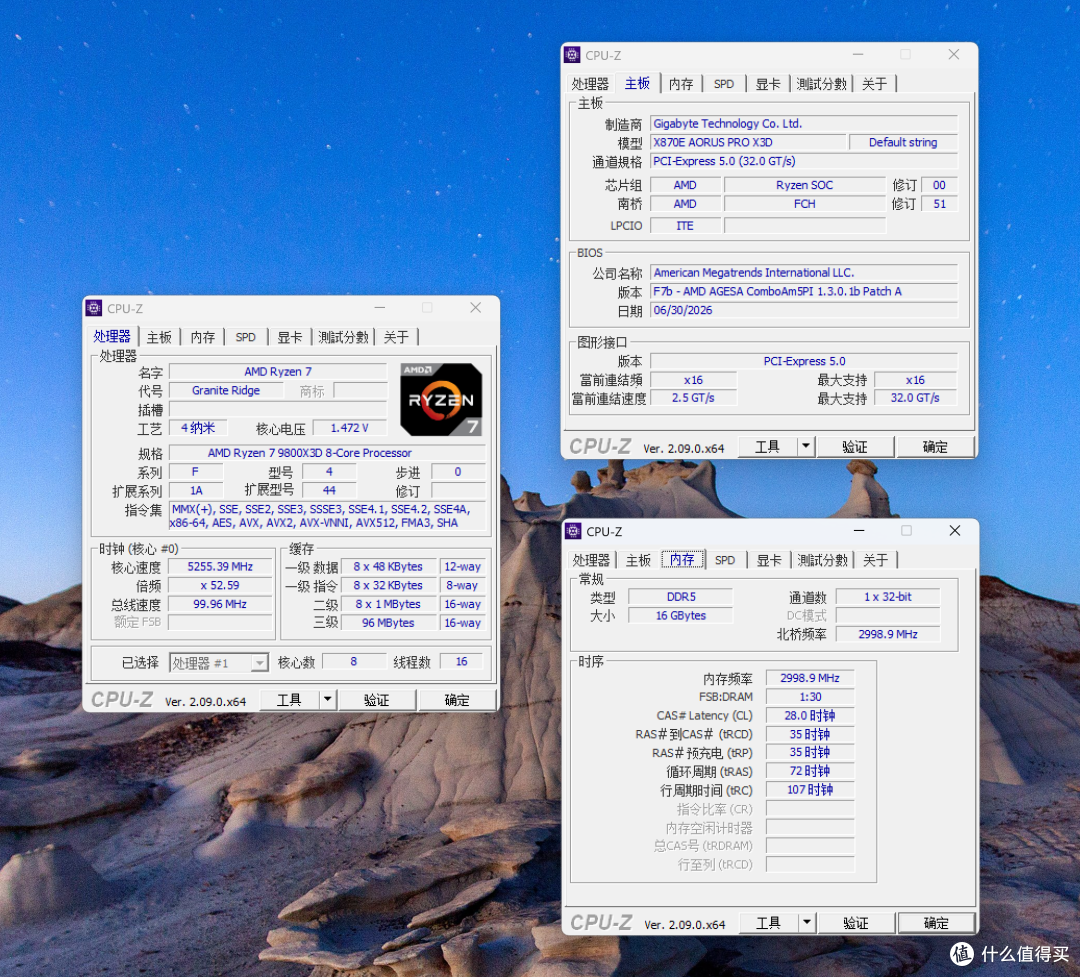Viewport: 1080px width, 977px height.
Task: Go to 主板 tab in memory window
Action: pos(638,560)
